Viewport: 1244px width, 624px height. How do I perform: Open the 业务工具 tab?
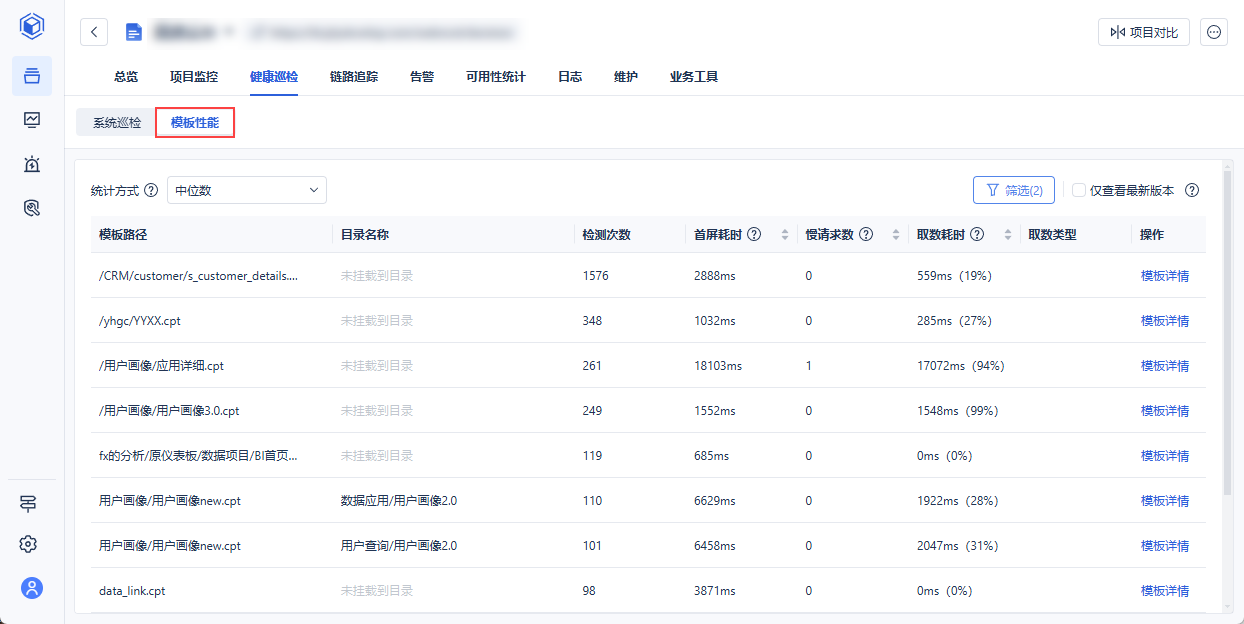[x=694, y=77]
